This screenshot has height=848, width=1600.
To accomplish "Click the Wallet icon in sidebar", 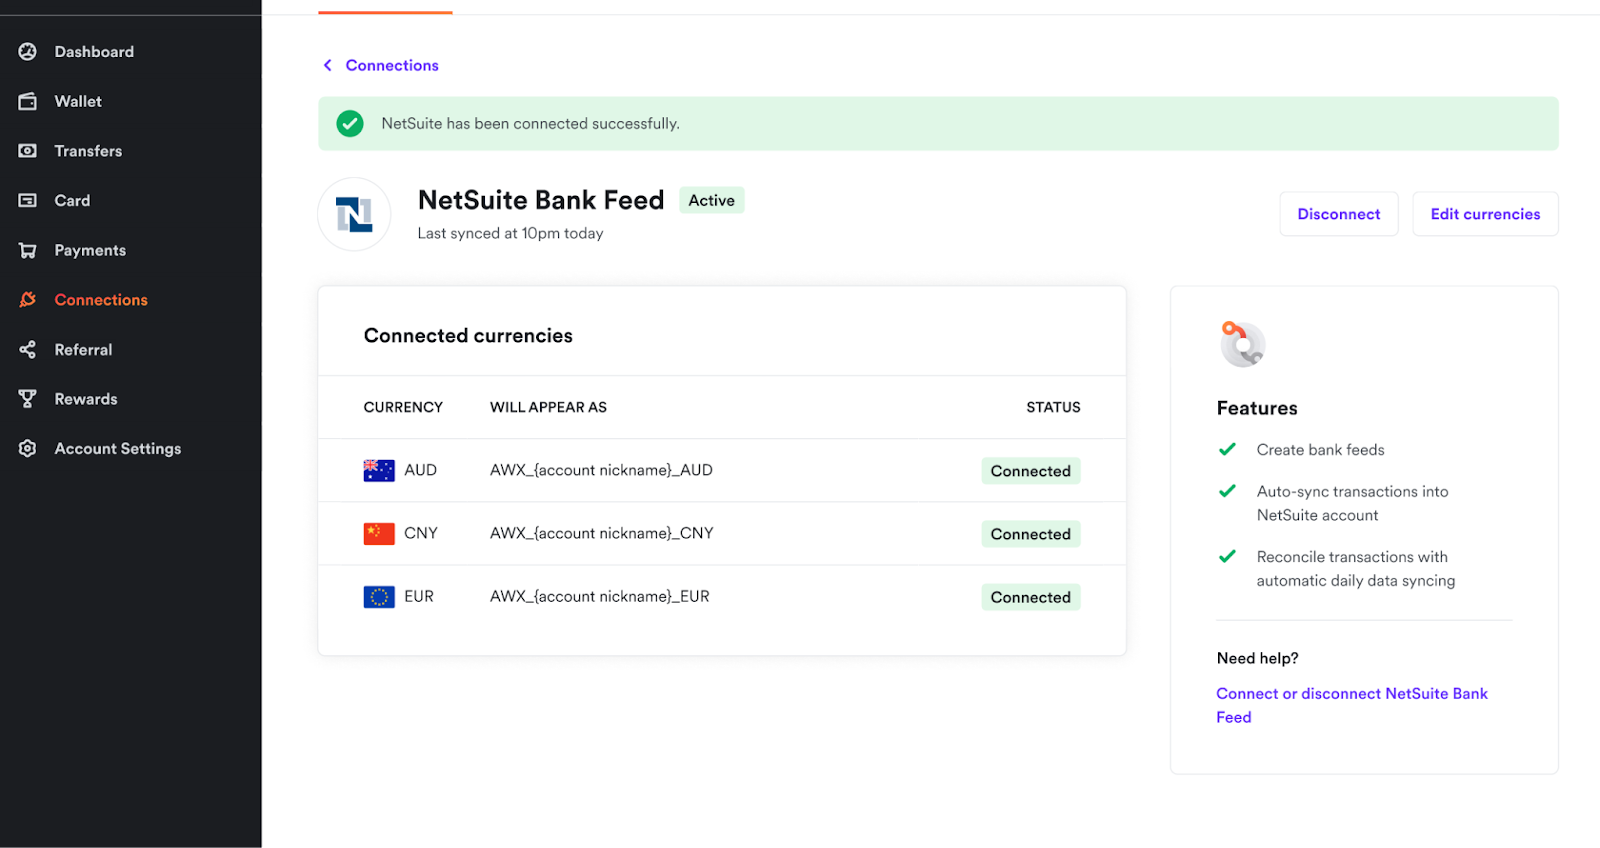I will [28, 101].
